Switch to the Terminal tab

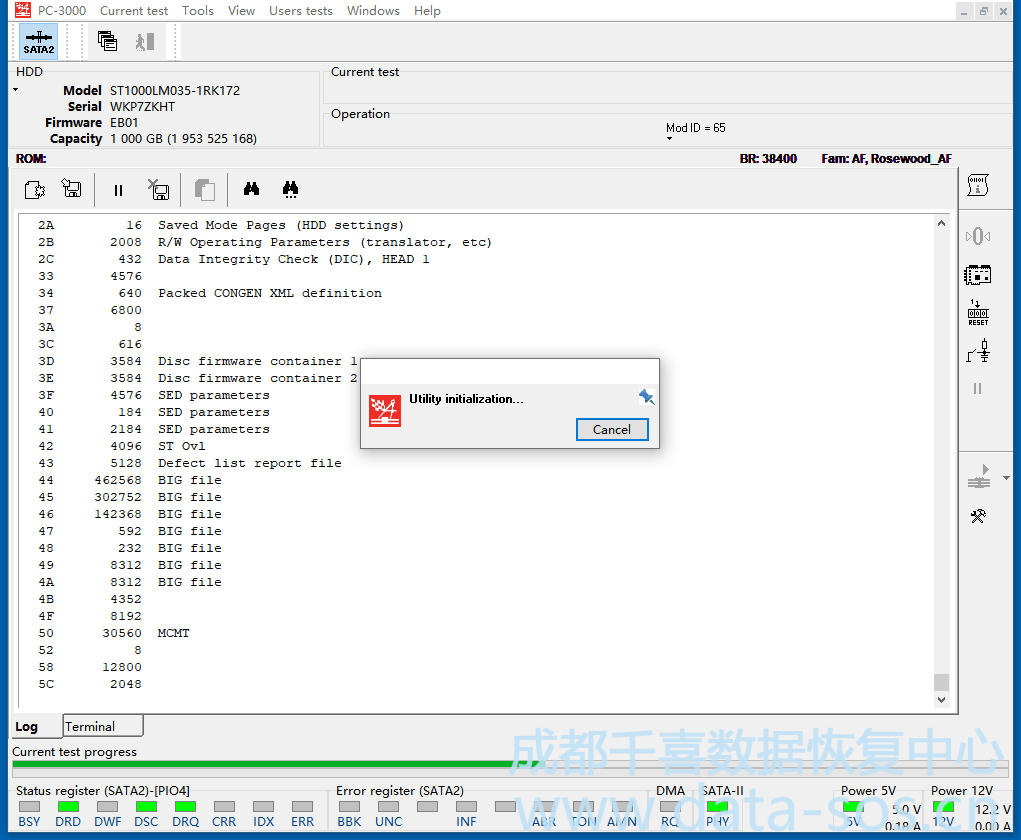coord(90,726)
